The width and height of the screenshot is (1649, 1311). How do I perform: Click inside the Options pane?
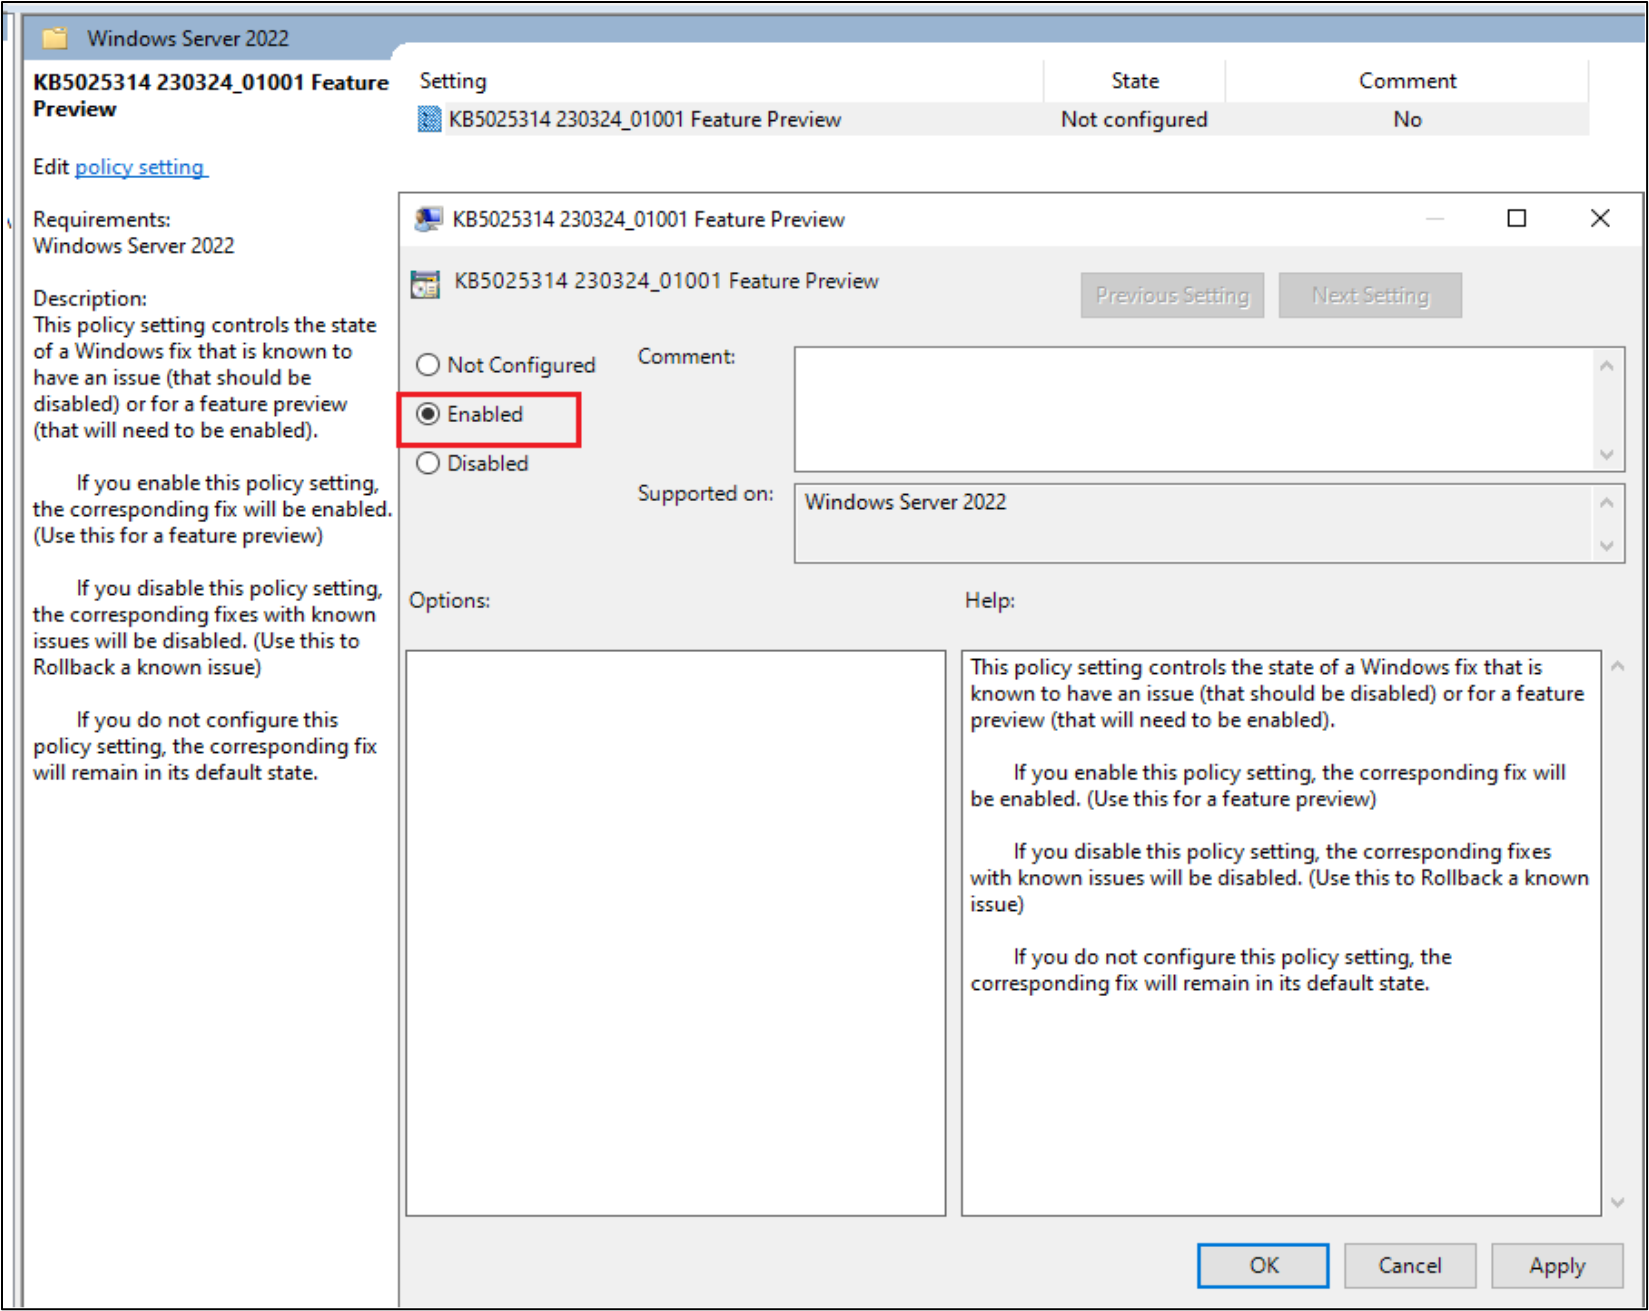[676, 933]
